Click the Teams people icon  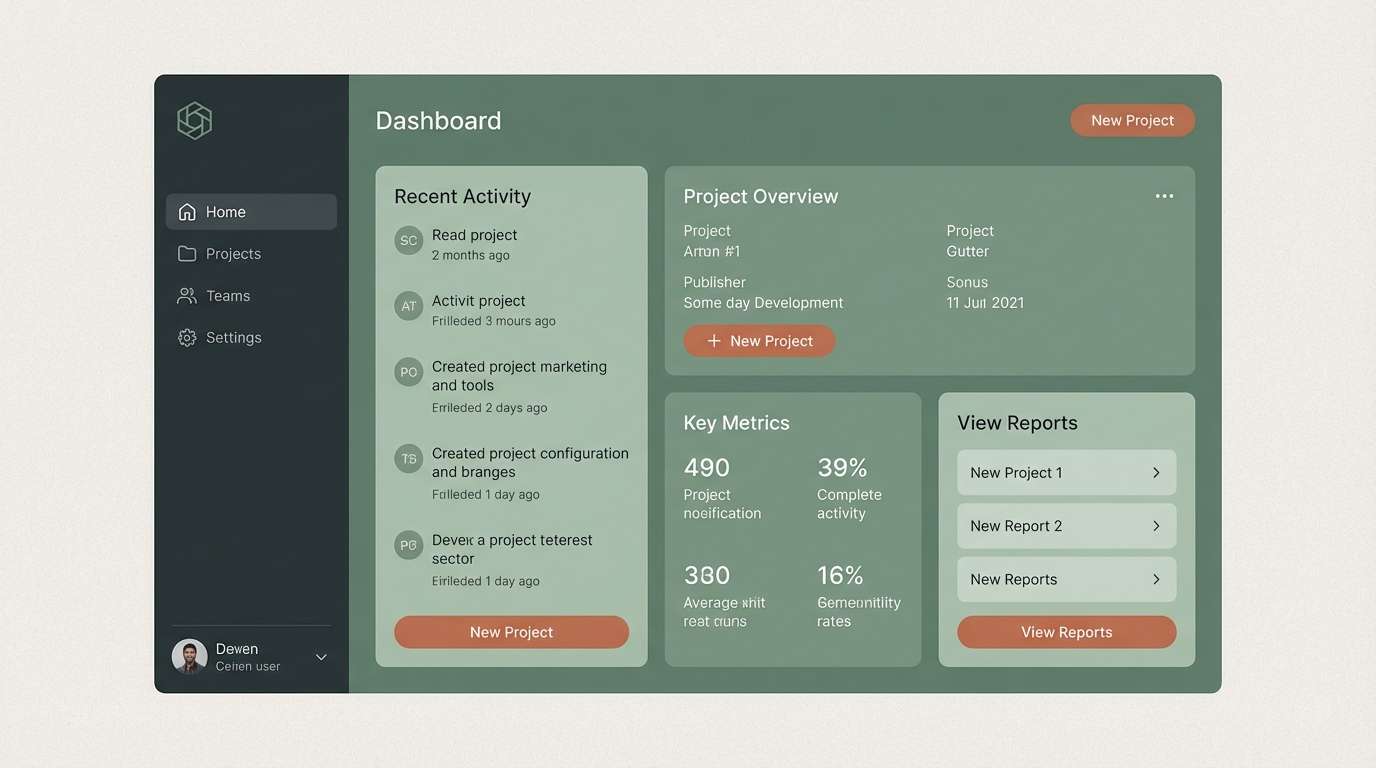[x=187, y=295]
